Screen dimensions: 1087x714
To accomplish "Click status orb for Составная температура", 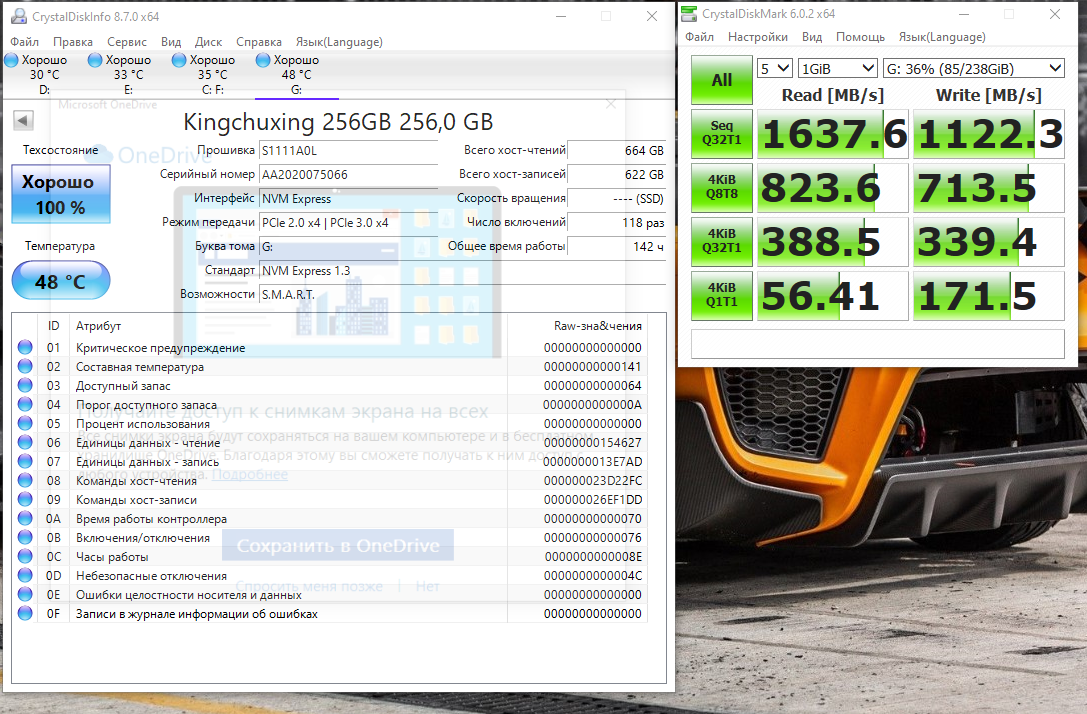I will point(25,366).
